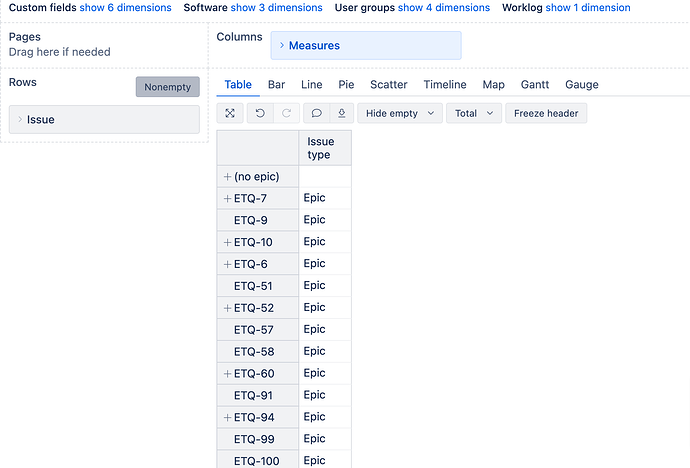
Task: Expand ETQ-94 using the plus icon
Action: (228, 417)
